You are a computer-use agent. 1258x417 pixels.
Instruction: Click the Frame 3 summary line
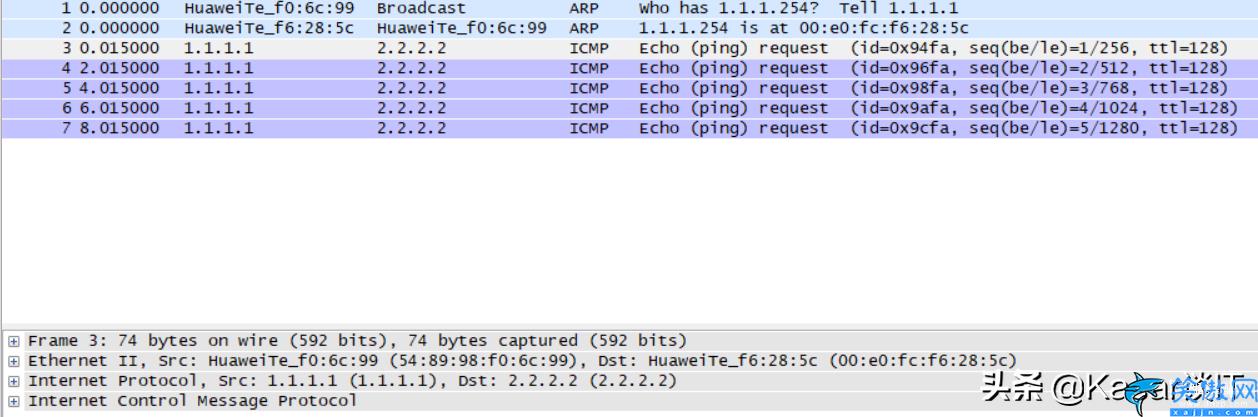(x=357, y=341)
